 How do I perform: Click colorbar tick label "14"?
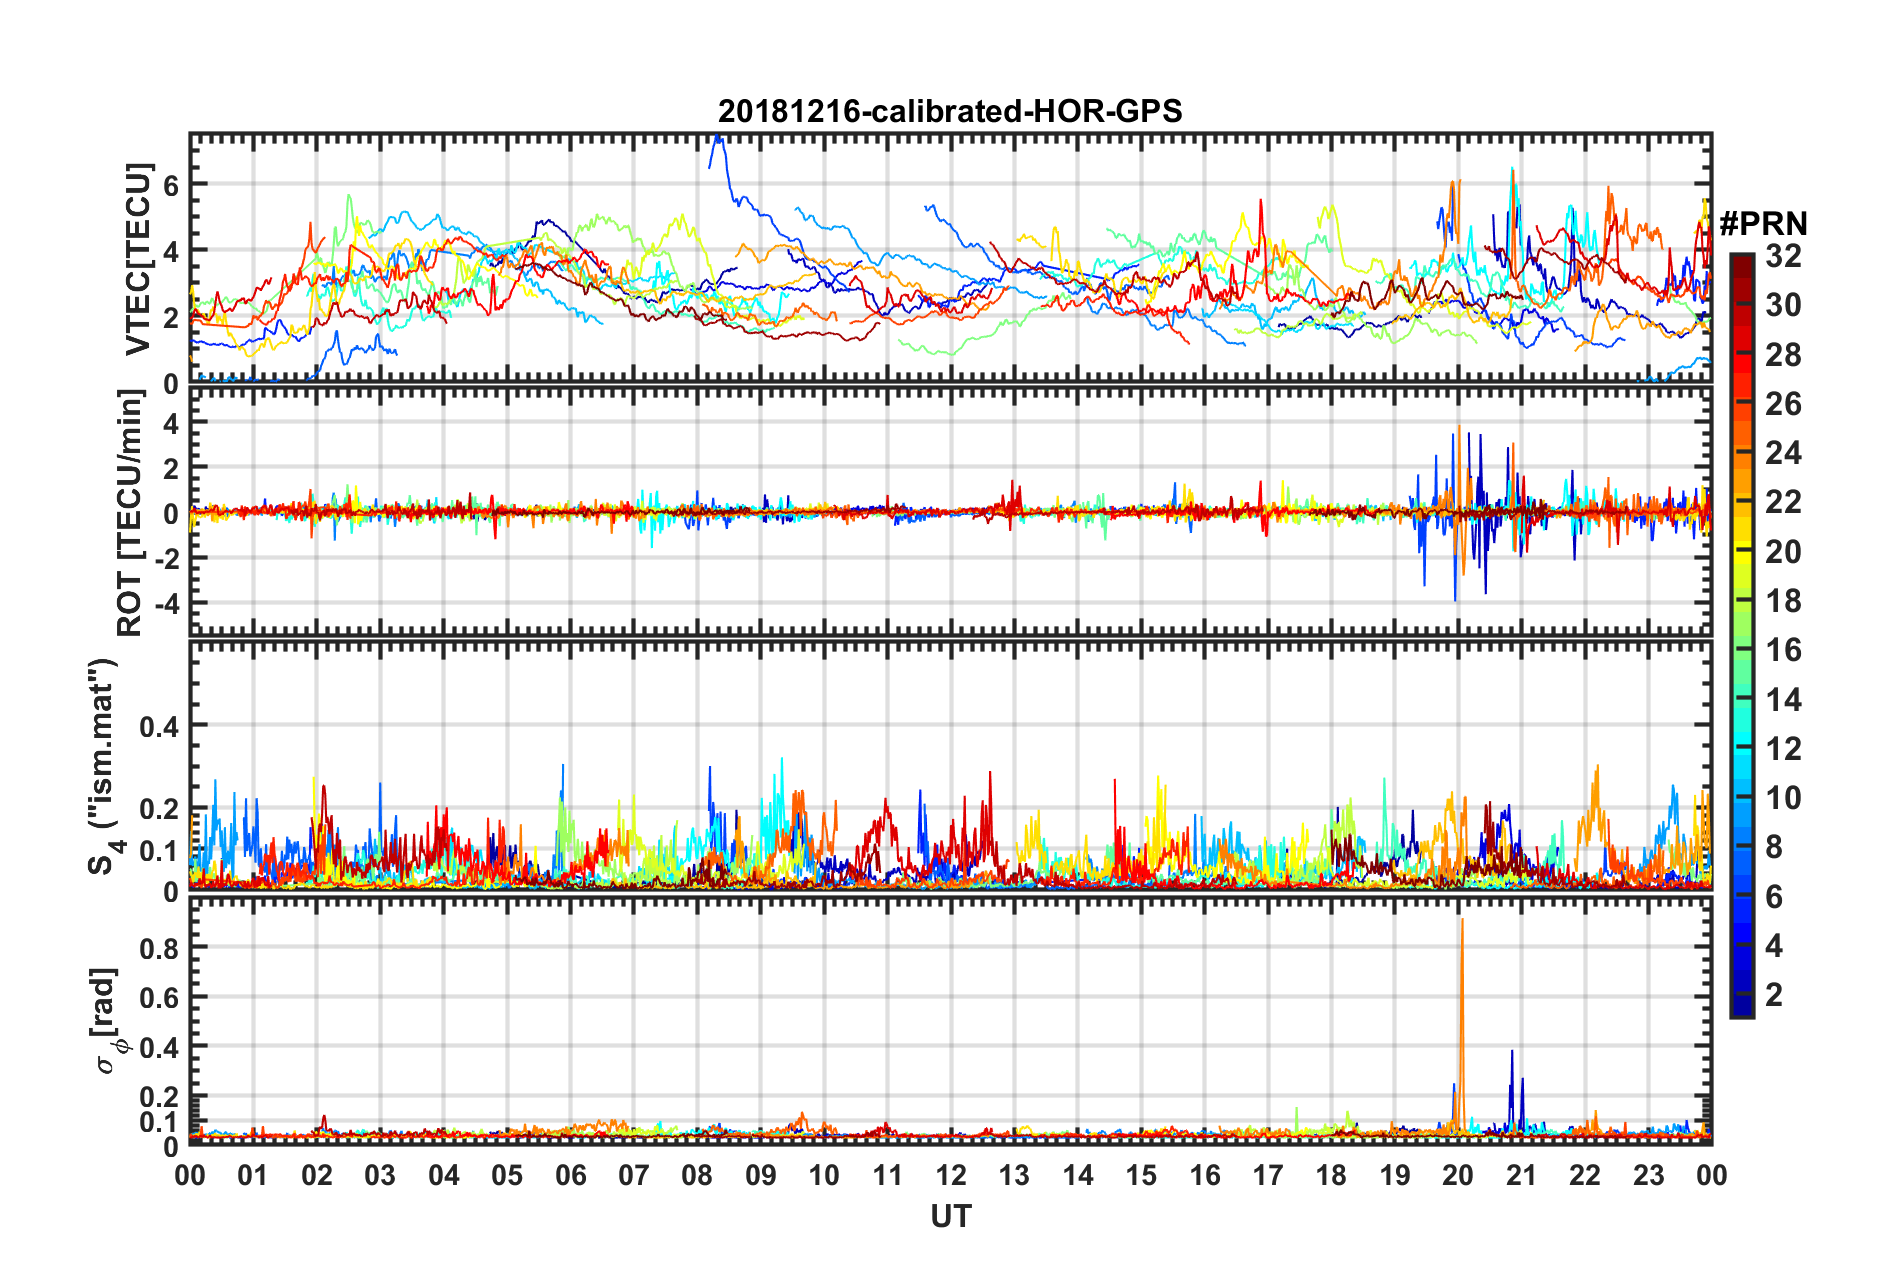click(x=1782, y=699)
